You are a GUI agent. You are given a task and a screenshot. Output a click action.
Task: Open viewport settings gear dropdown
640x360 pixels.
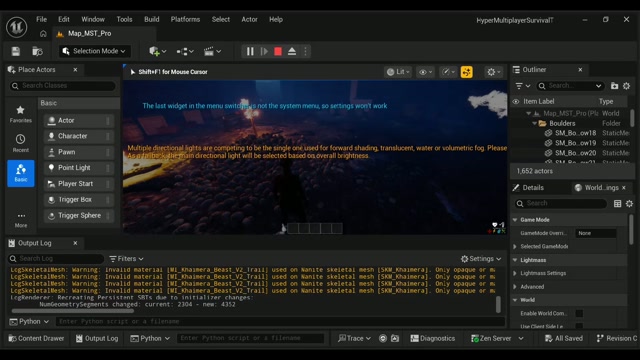(x=493, y=72)
